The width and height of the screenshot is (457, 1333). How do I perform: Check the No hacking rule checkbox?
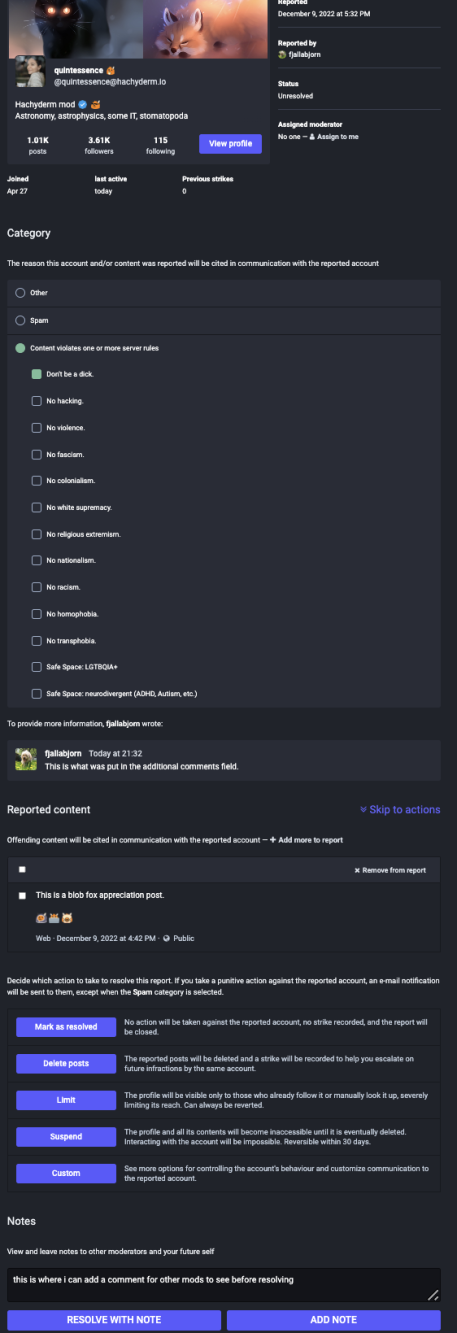coord(37,400)
